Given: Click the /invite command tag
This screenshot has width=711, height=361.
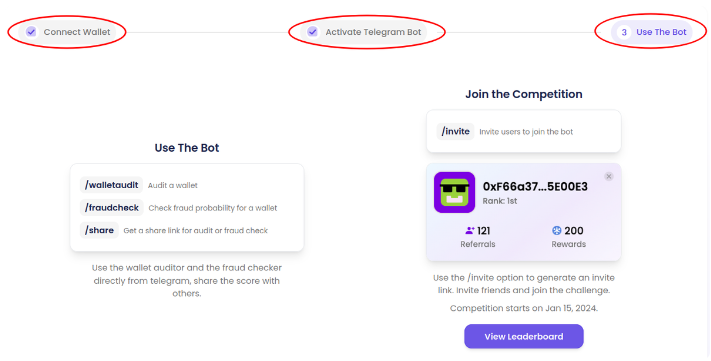Looking at the screenshot, I should point(455,132).
